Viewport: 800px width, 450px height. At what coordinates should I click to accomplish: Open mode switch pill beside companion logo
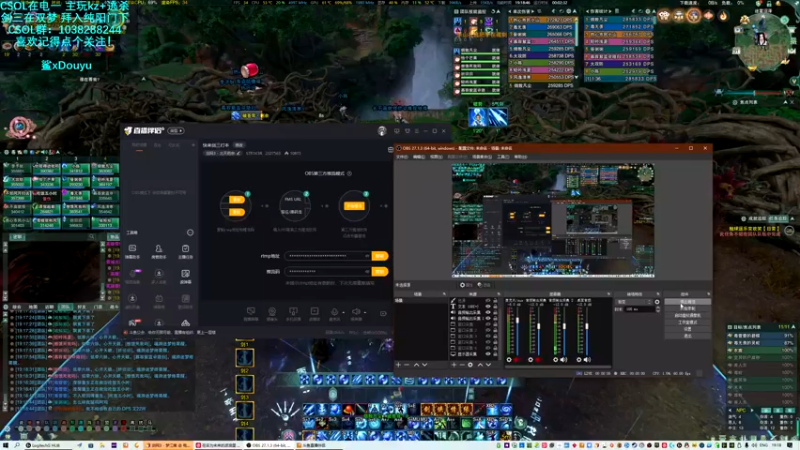click(176, 131)
